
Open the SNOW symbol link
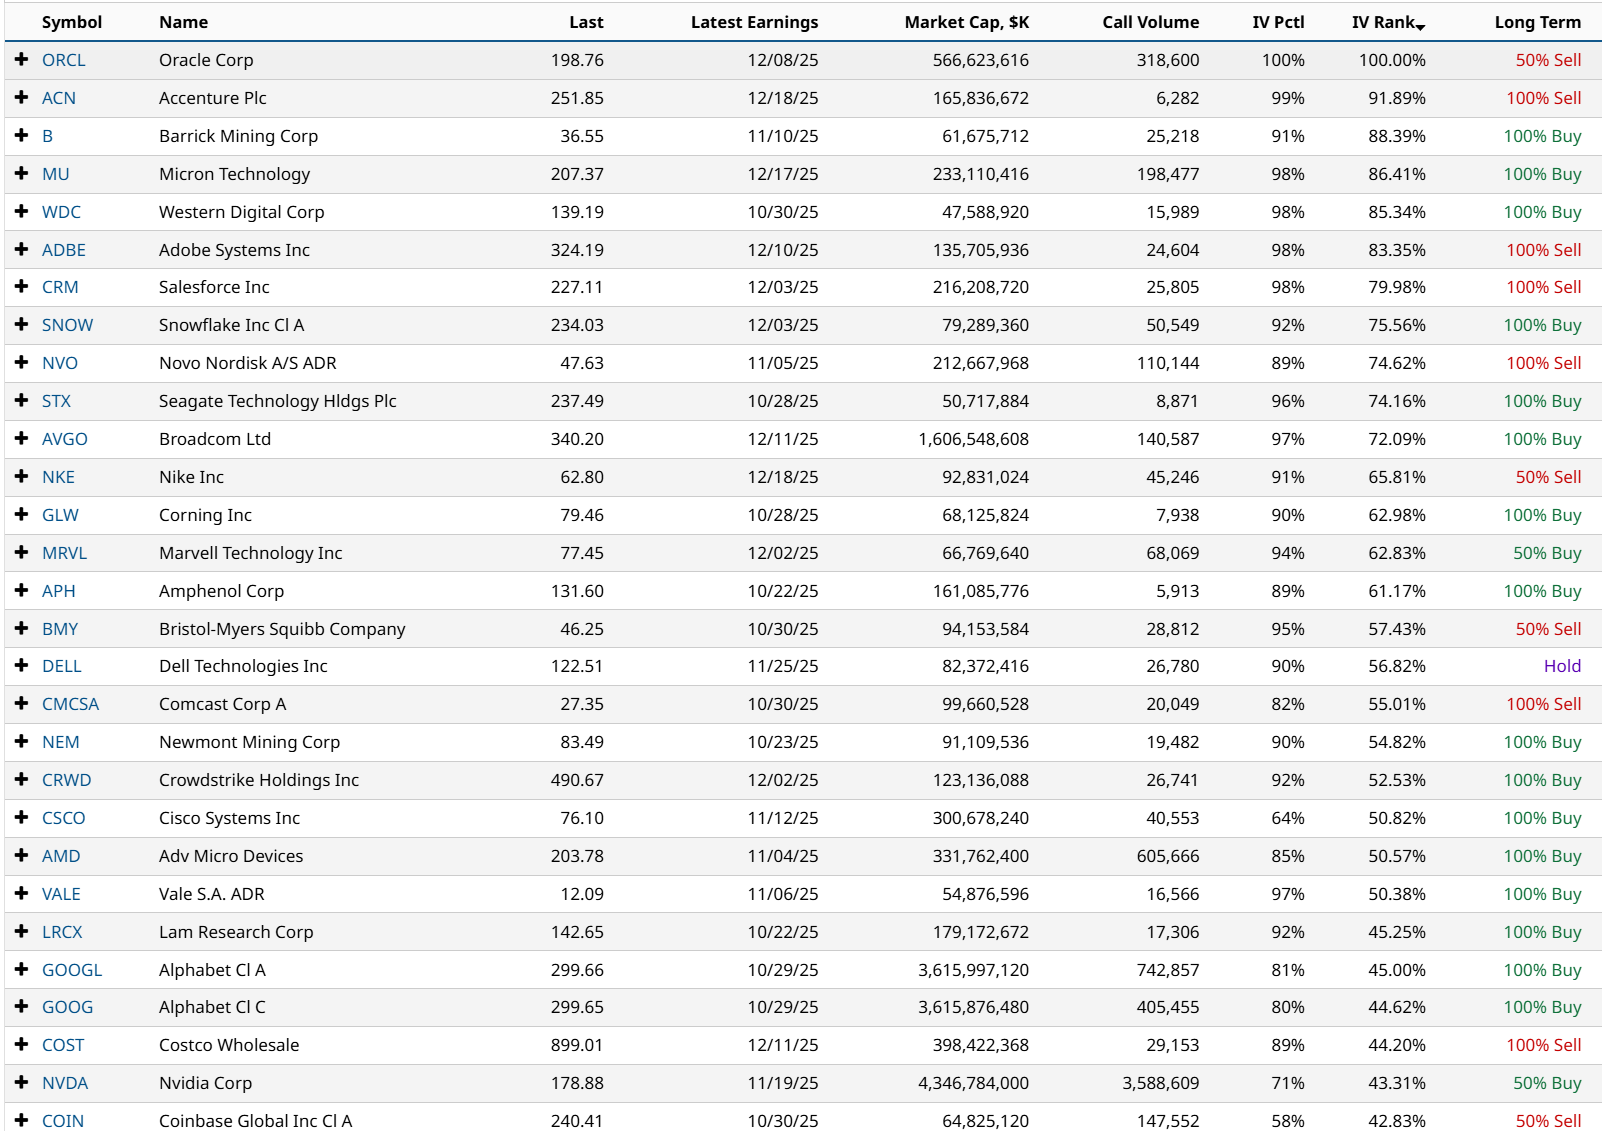67,325
